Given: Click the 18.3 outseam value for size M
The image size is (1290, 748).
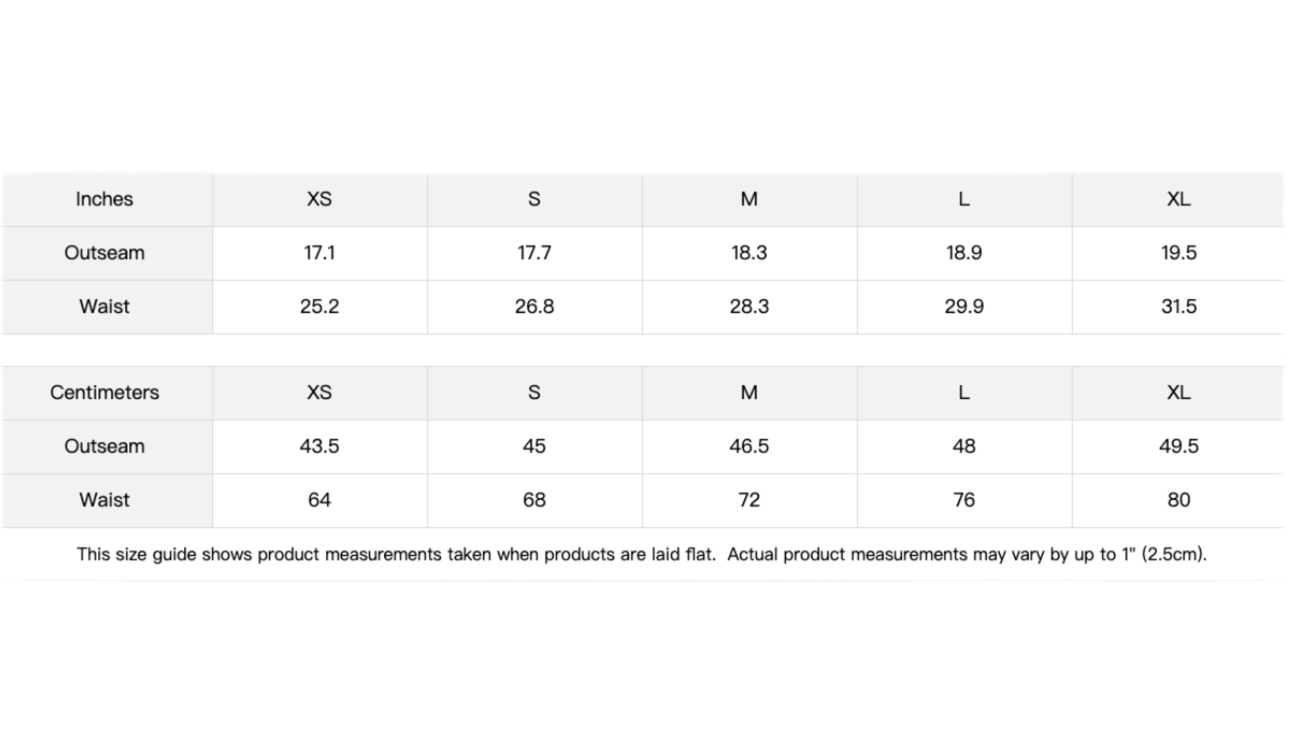Looking at the screenshot, I should point(749,253).
